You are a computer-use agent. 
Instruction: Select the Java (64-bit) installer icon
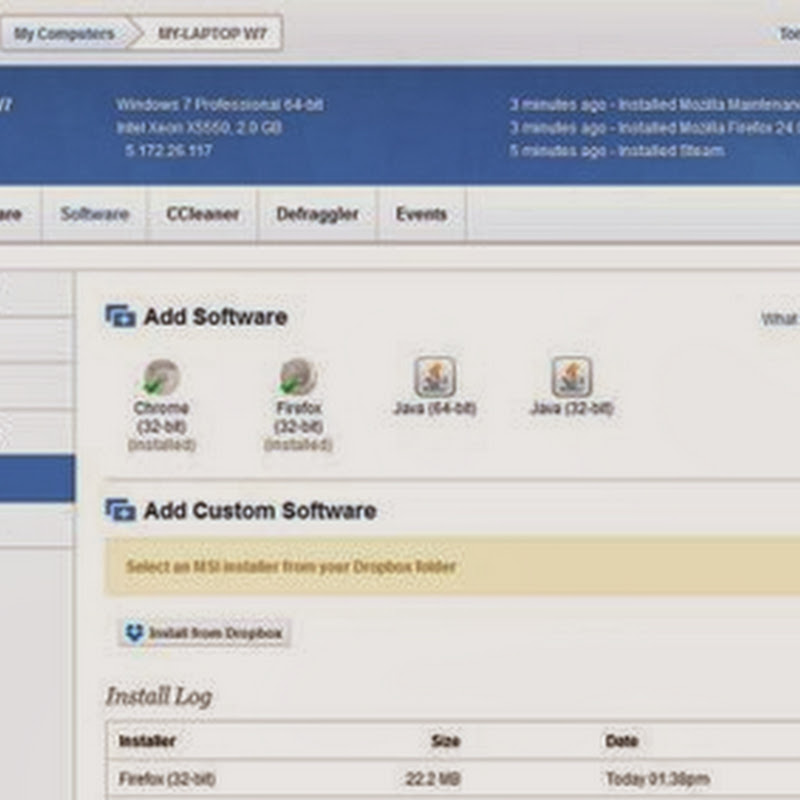pyautogui.click(x=435, y=377)
